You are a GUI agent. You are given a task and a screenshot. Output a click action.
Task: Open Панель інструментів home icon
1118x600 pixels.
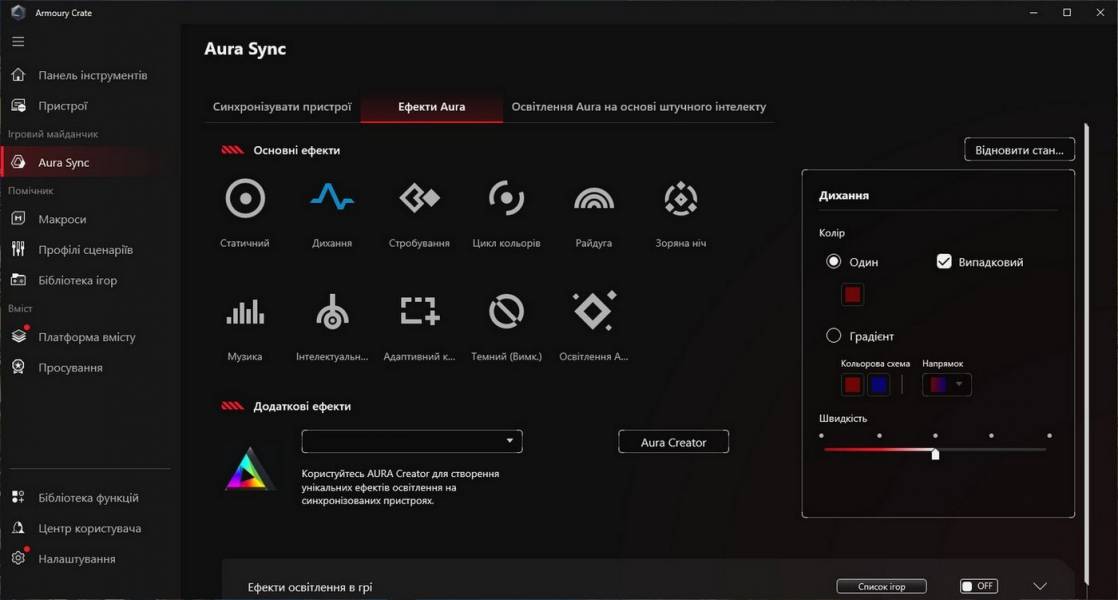point(19,75)
